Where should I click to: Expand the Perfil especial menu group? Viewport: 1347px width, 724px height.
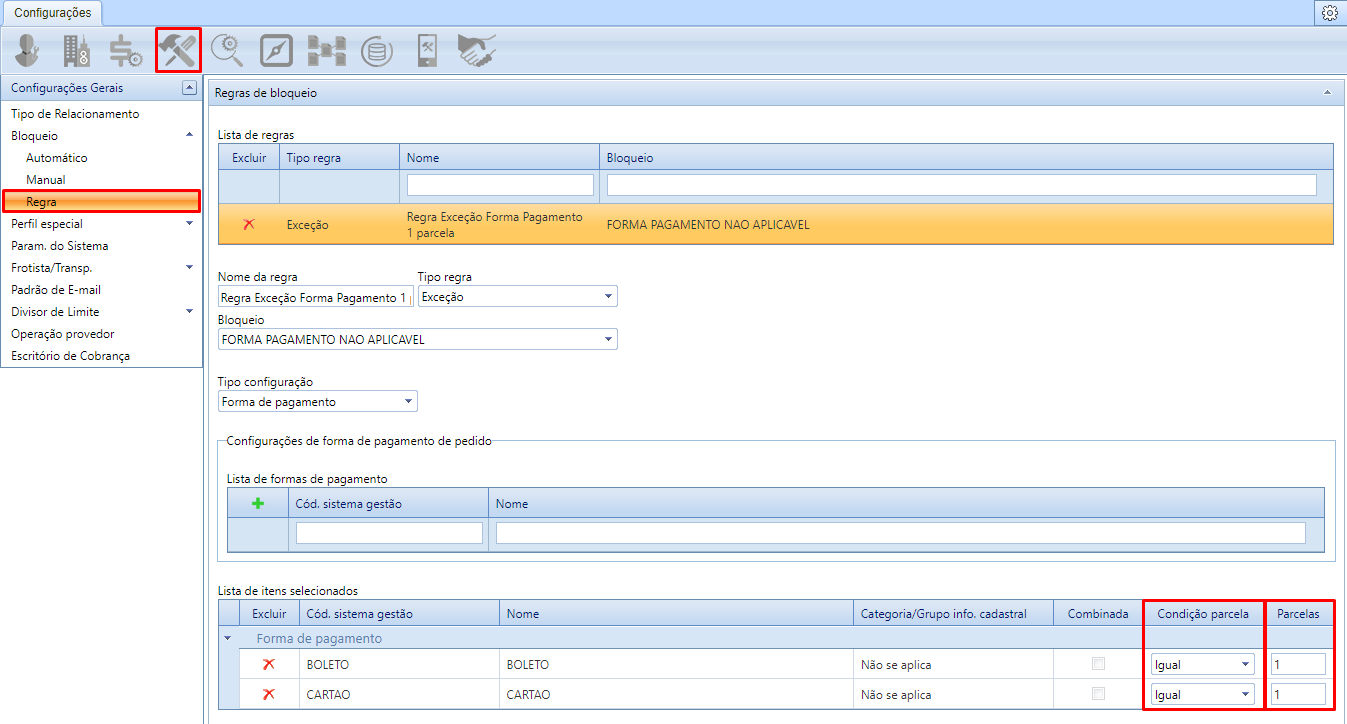190,223
